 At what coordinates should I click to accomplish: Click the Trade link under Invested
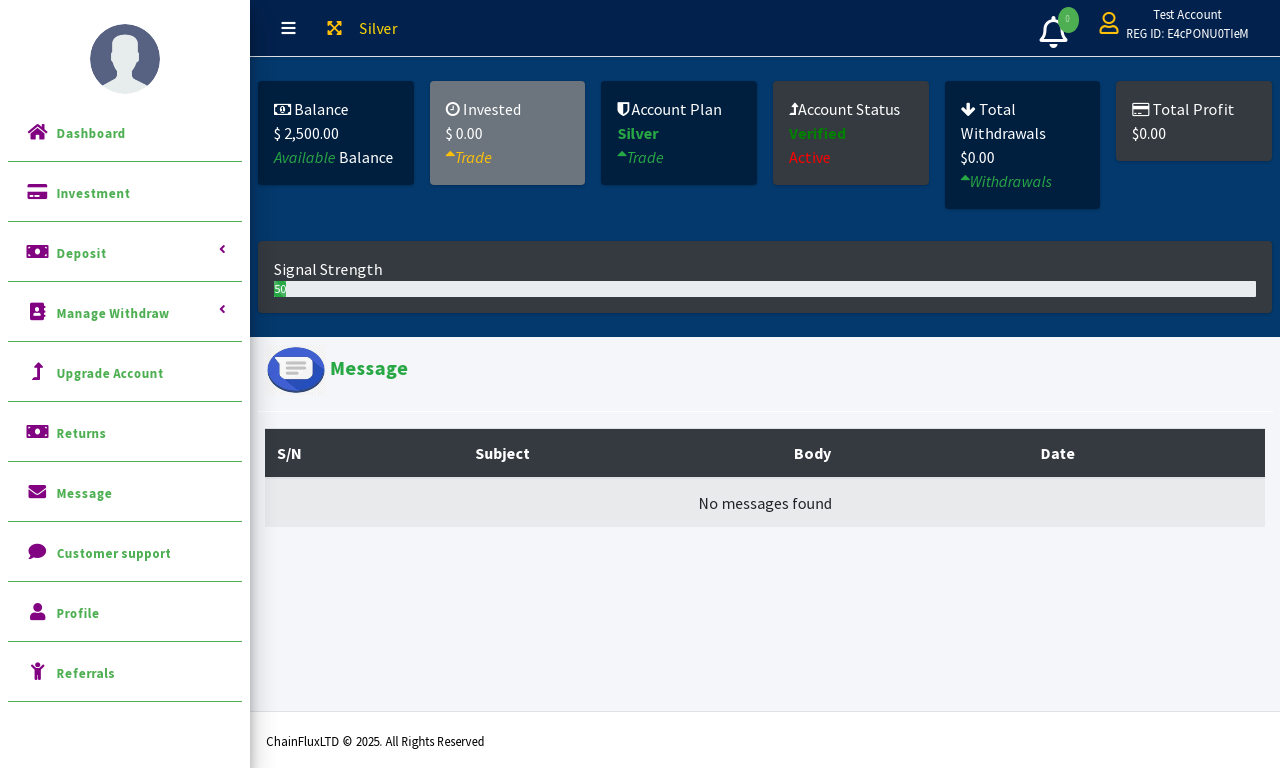(469, 157)
